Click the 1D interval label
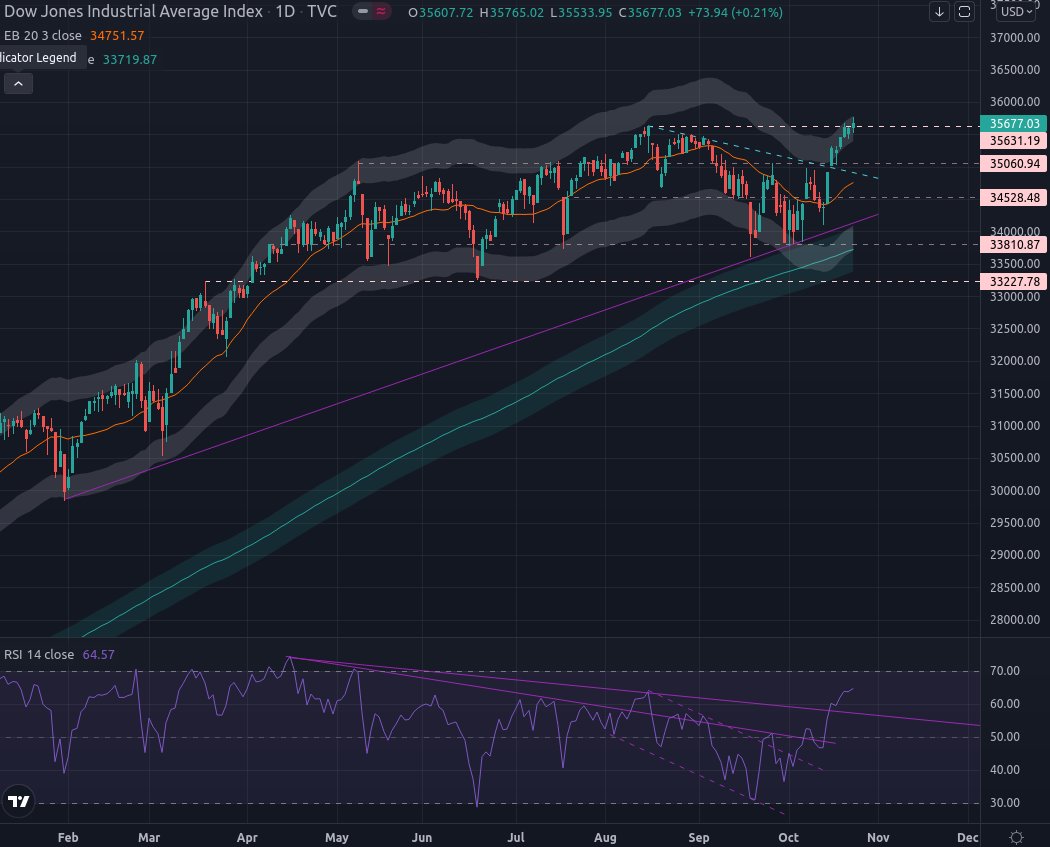The image size is (1050, 847). tap(285, 11)
